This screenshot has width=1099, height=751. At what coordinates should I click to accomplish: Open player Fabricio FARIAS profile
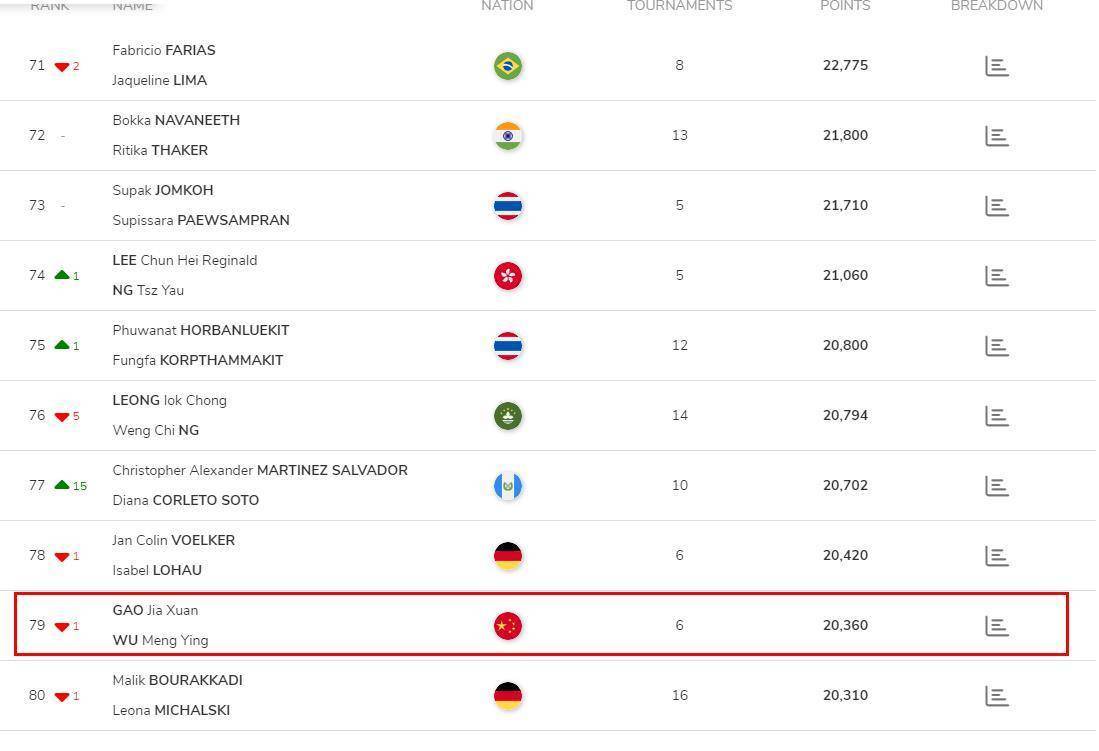pyautogui.click(x=164, y=50)
